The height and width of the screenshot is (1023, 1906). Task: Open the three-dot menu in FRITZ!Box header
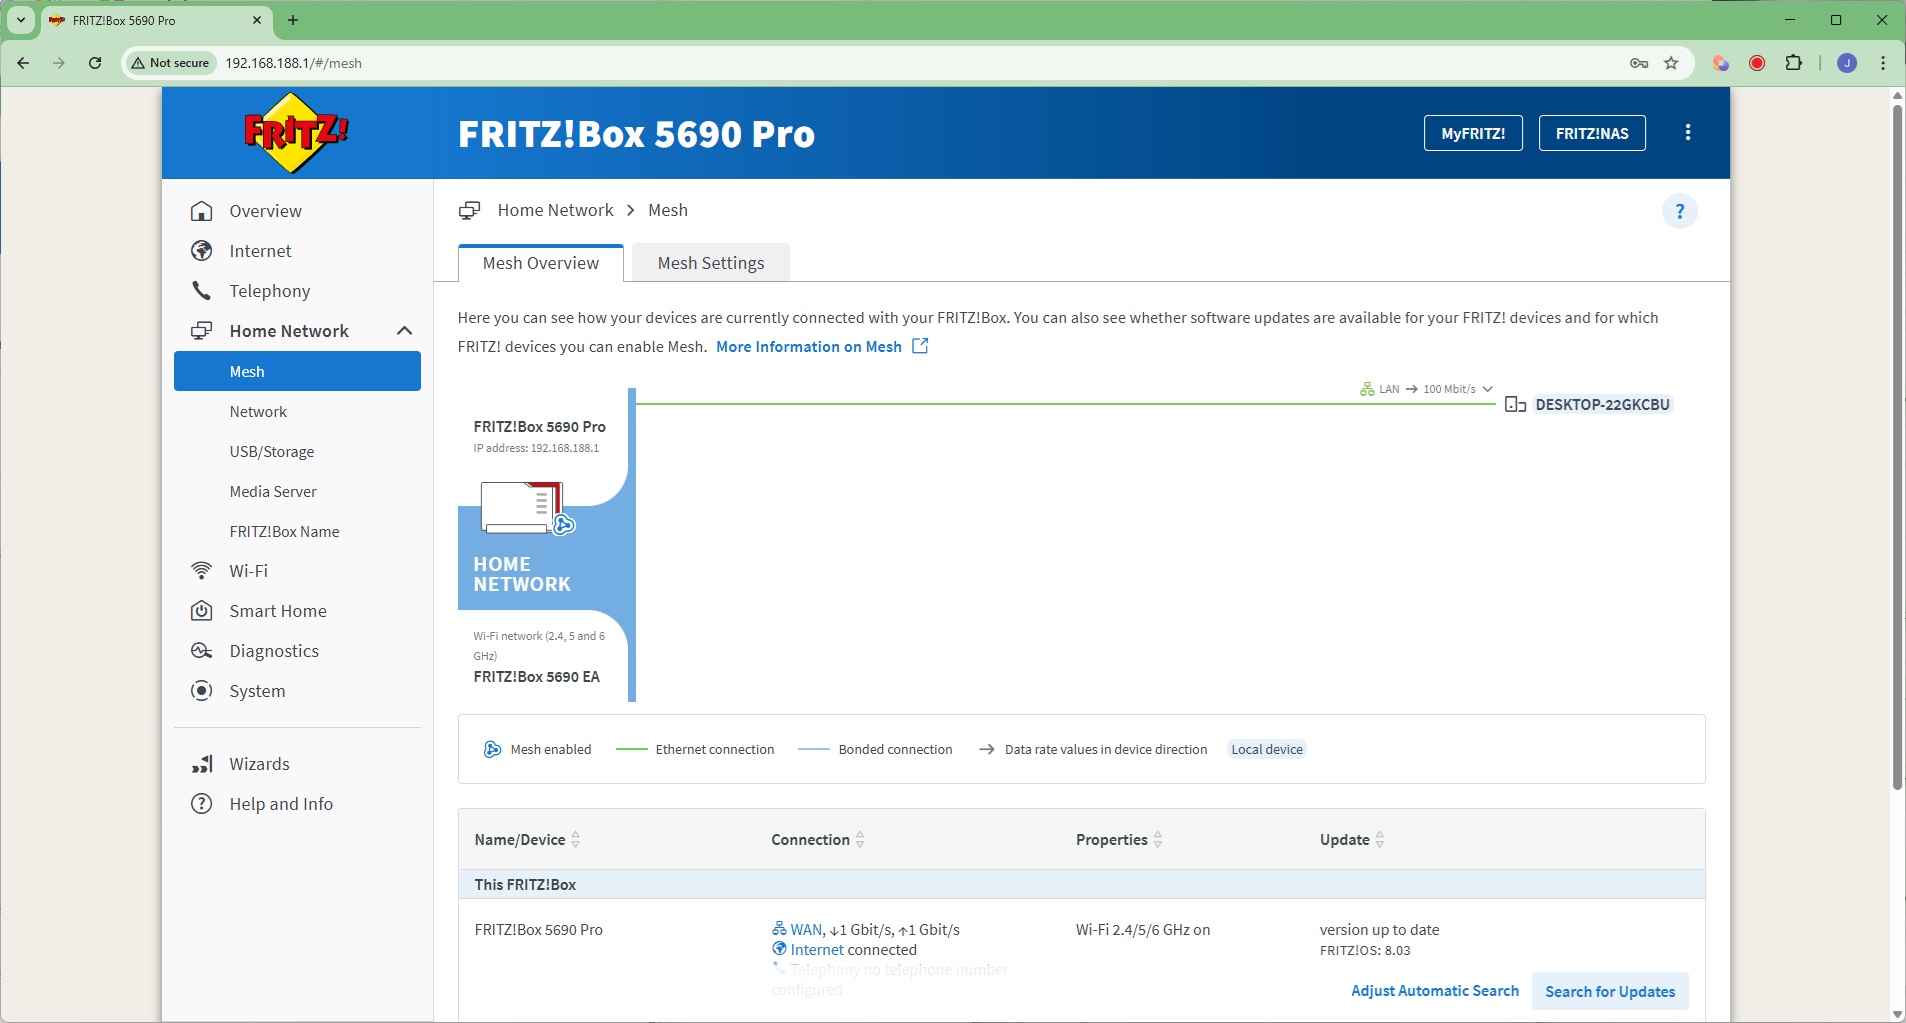point(1688,133)
